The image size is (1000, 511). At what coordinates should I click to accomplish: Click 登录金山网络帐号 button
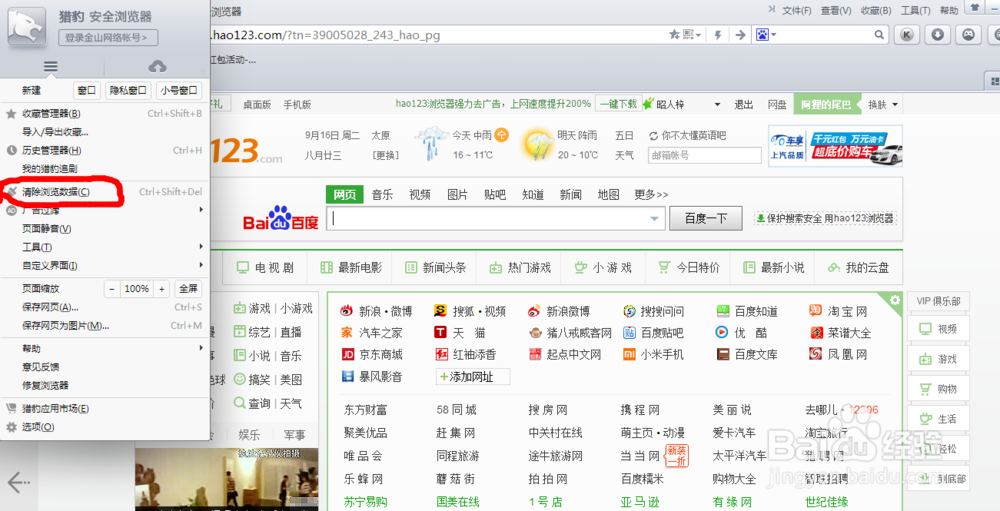pos(108,38)
